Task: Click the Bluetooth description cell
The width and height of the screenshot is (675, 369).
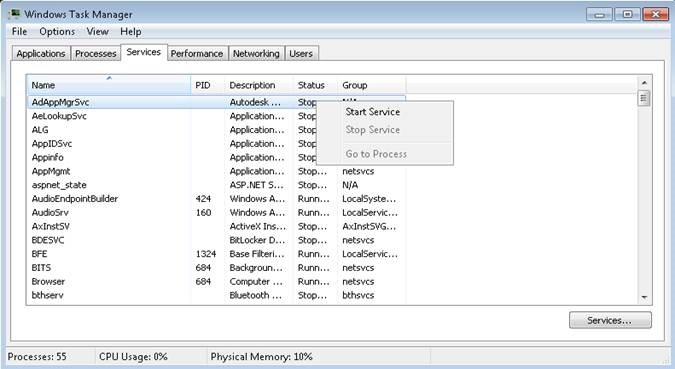Action: pos(256,295)
